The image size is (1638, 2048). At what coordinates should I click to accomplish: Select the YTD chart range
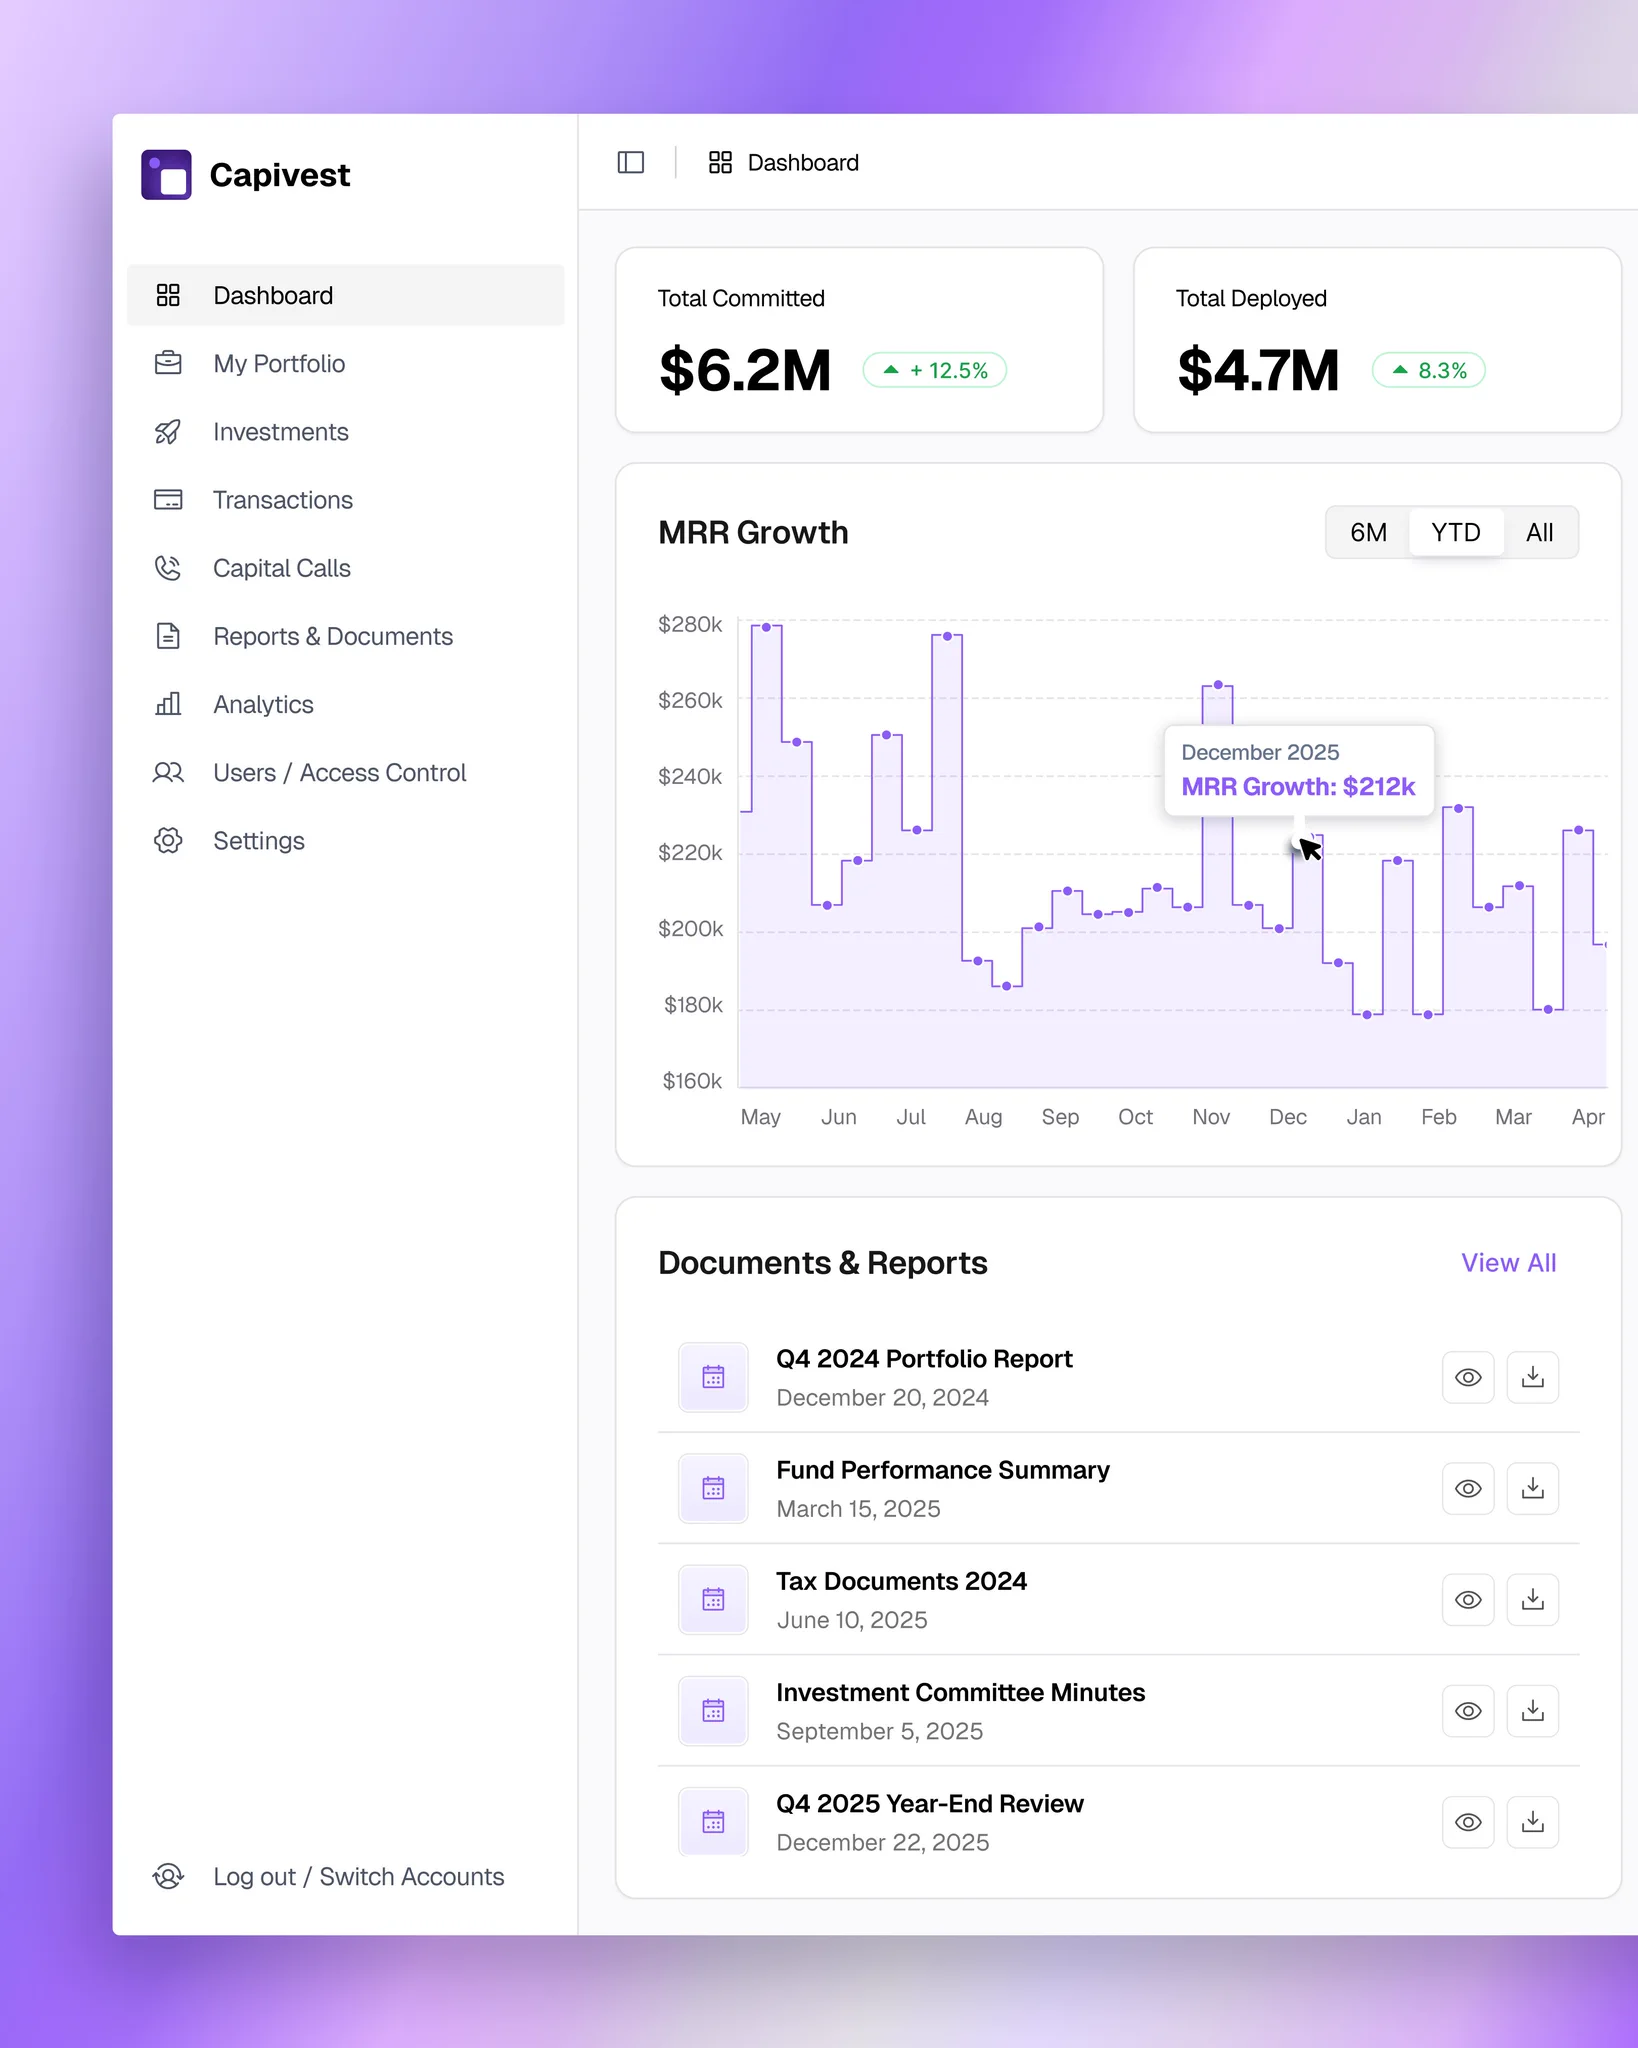point(1455,532)
